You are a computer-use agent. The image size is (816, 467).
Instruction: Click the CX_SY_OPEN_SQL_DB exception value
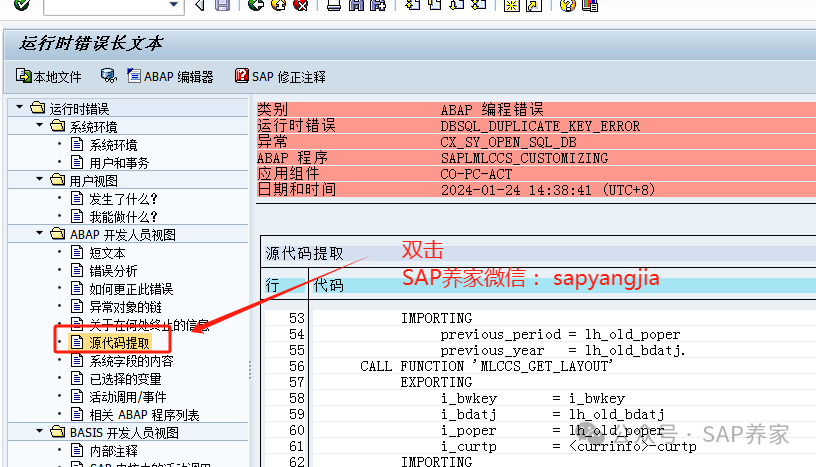[x=508, y=142]
